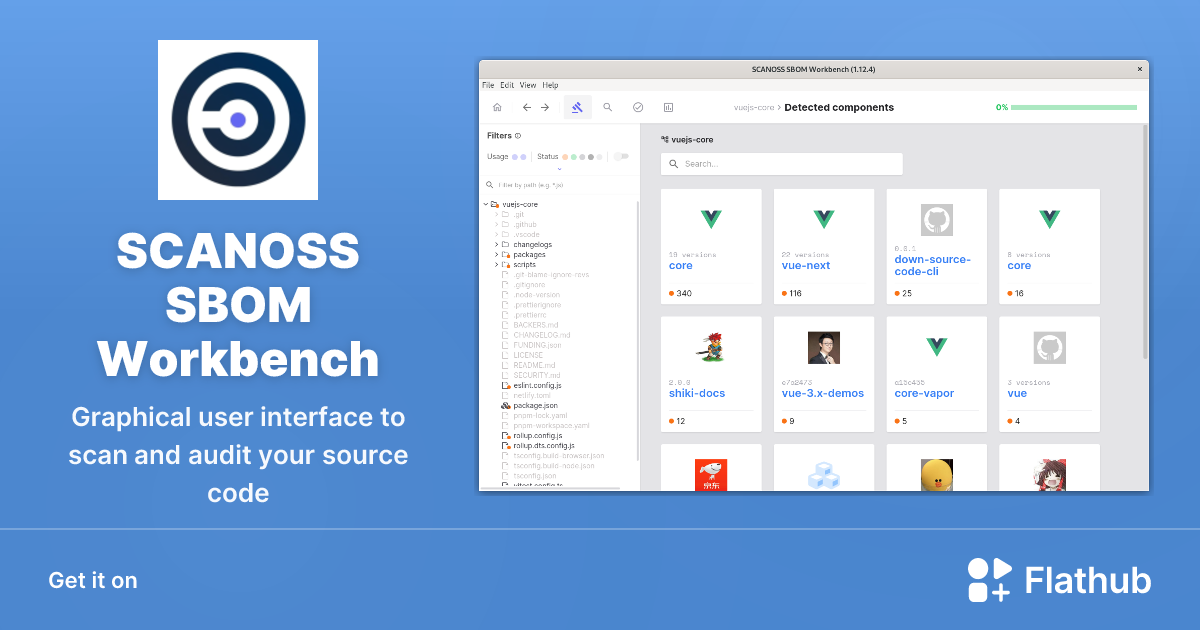Open the report chart icon in the toolbar
The image size is (1200, 630).
click(x=668, y=107)
